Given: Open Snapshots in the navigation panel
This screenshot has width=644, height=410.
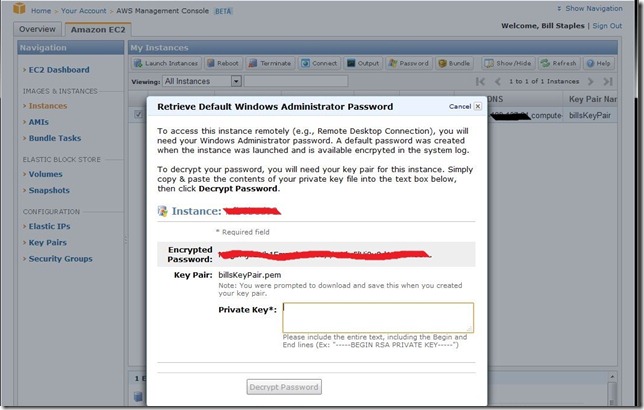Looking at the screenshot, I should click(x=49, y=190).
